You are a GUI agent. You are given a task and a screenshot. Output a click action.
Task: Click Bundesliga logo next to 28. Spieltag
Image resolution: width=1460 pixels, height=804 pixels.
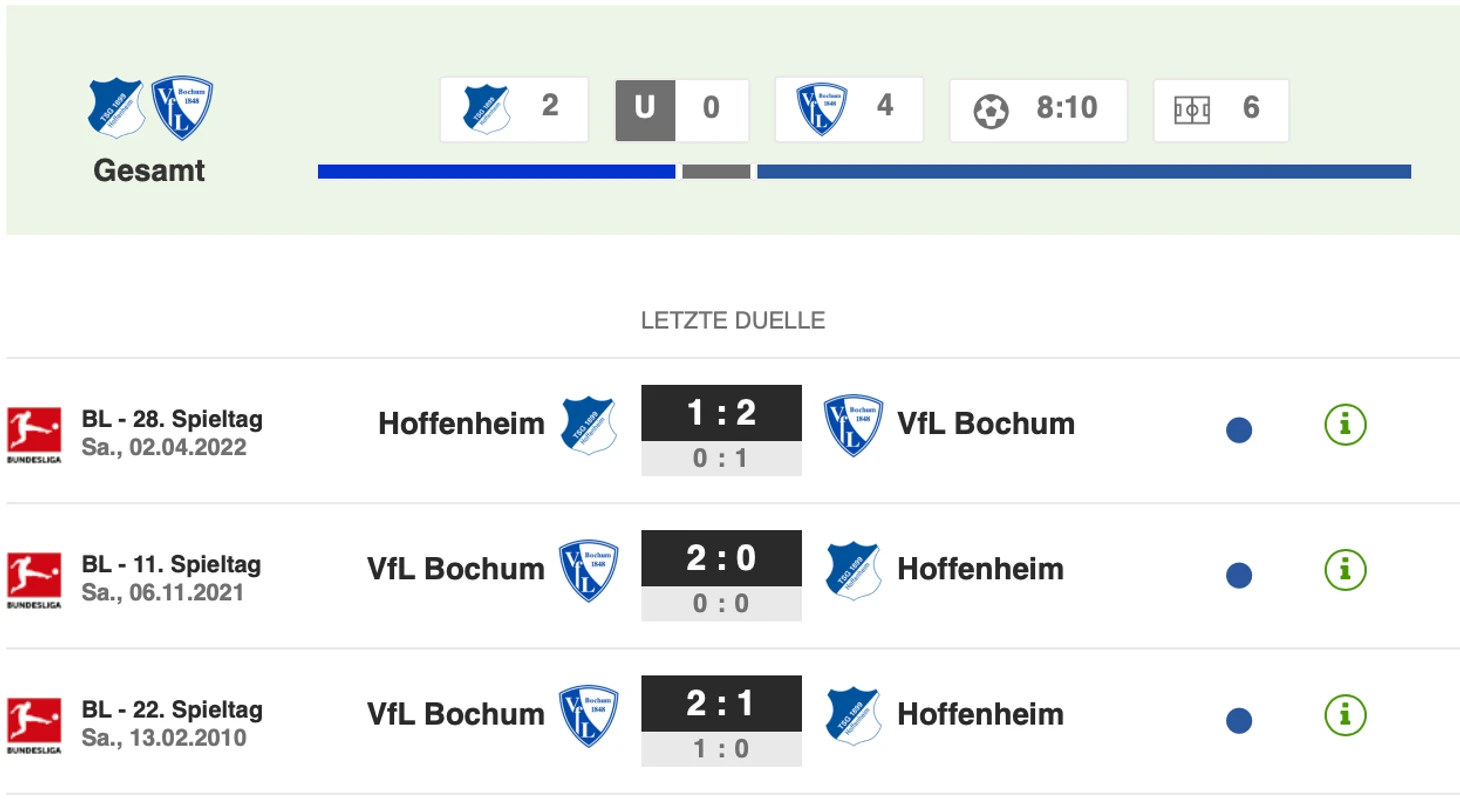[34, 435]
